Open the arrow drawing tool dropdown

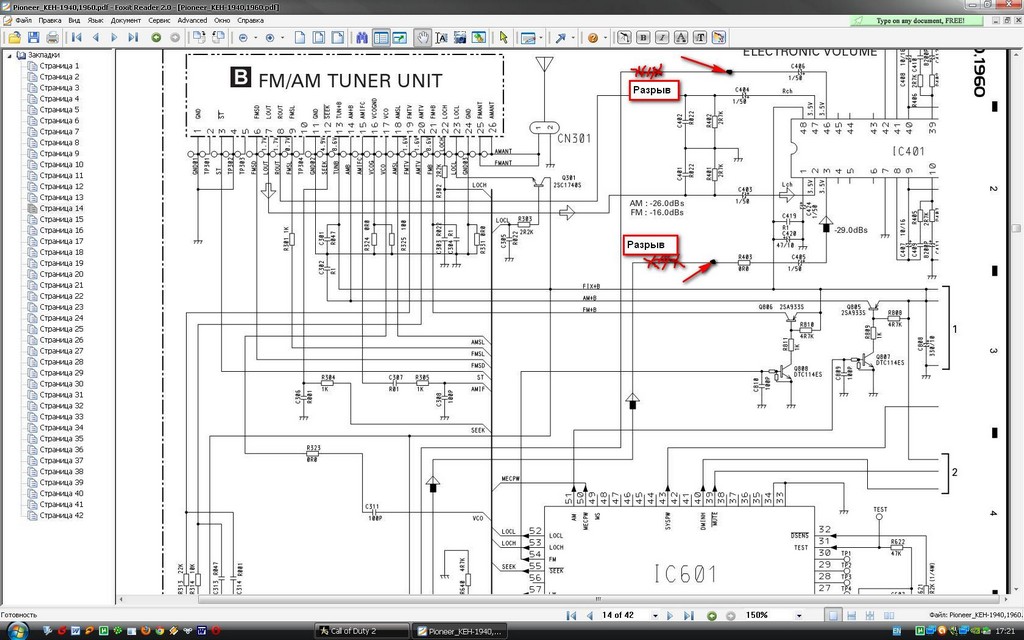click(x=573, y=38)
